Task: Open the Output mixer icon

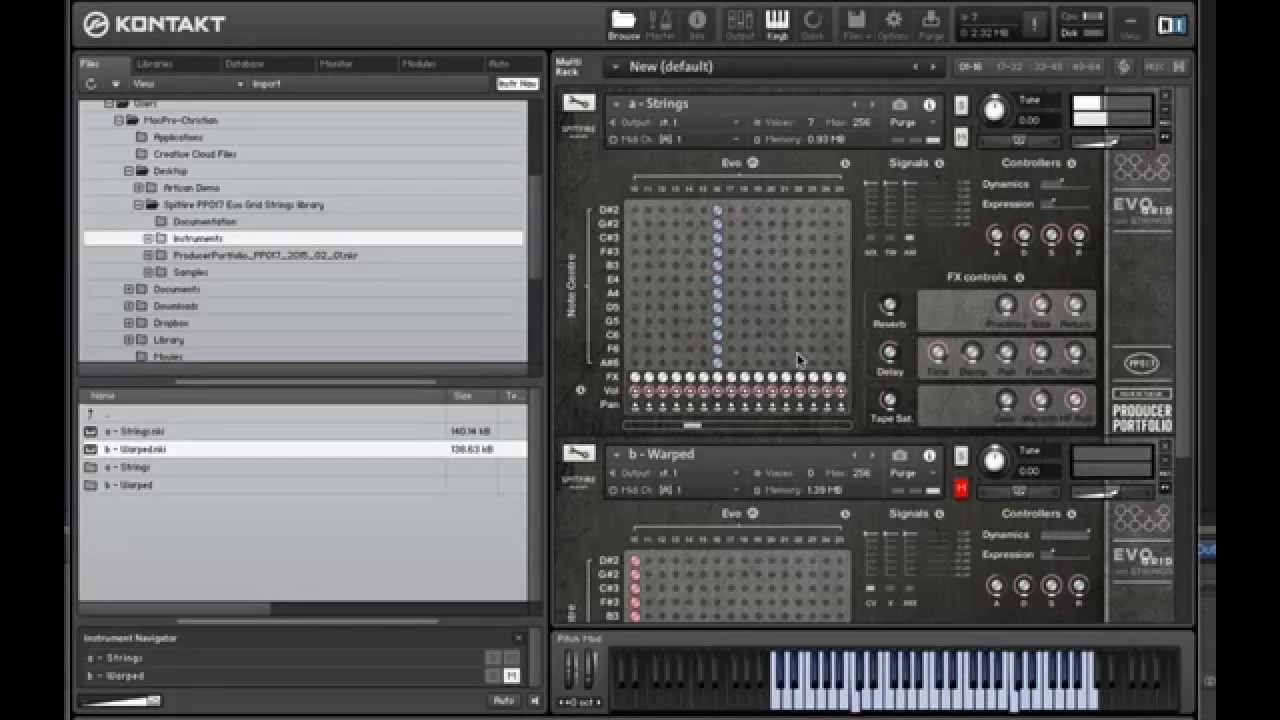Action: click(x=740, y=24)
